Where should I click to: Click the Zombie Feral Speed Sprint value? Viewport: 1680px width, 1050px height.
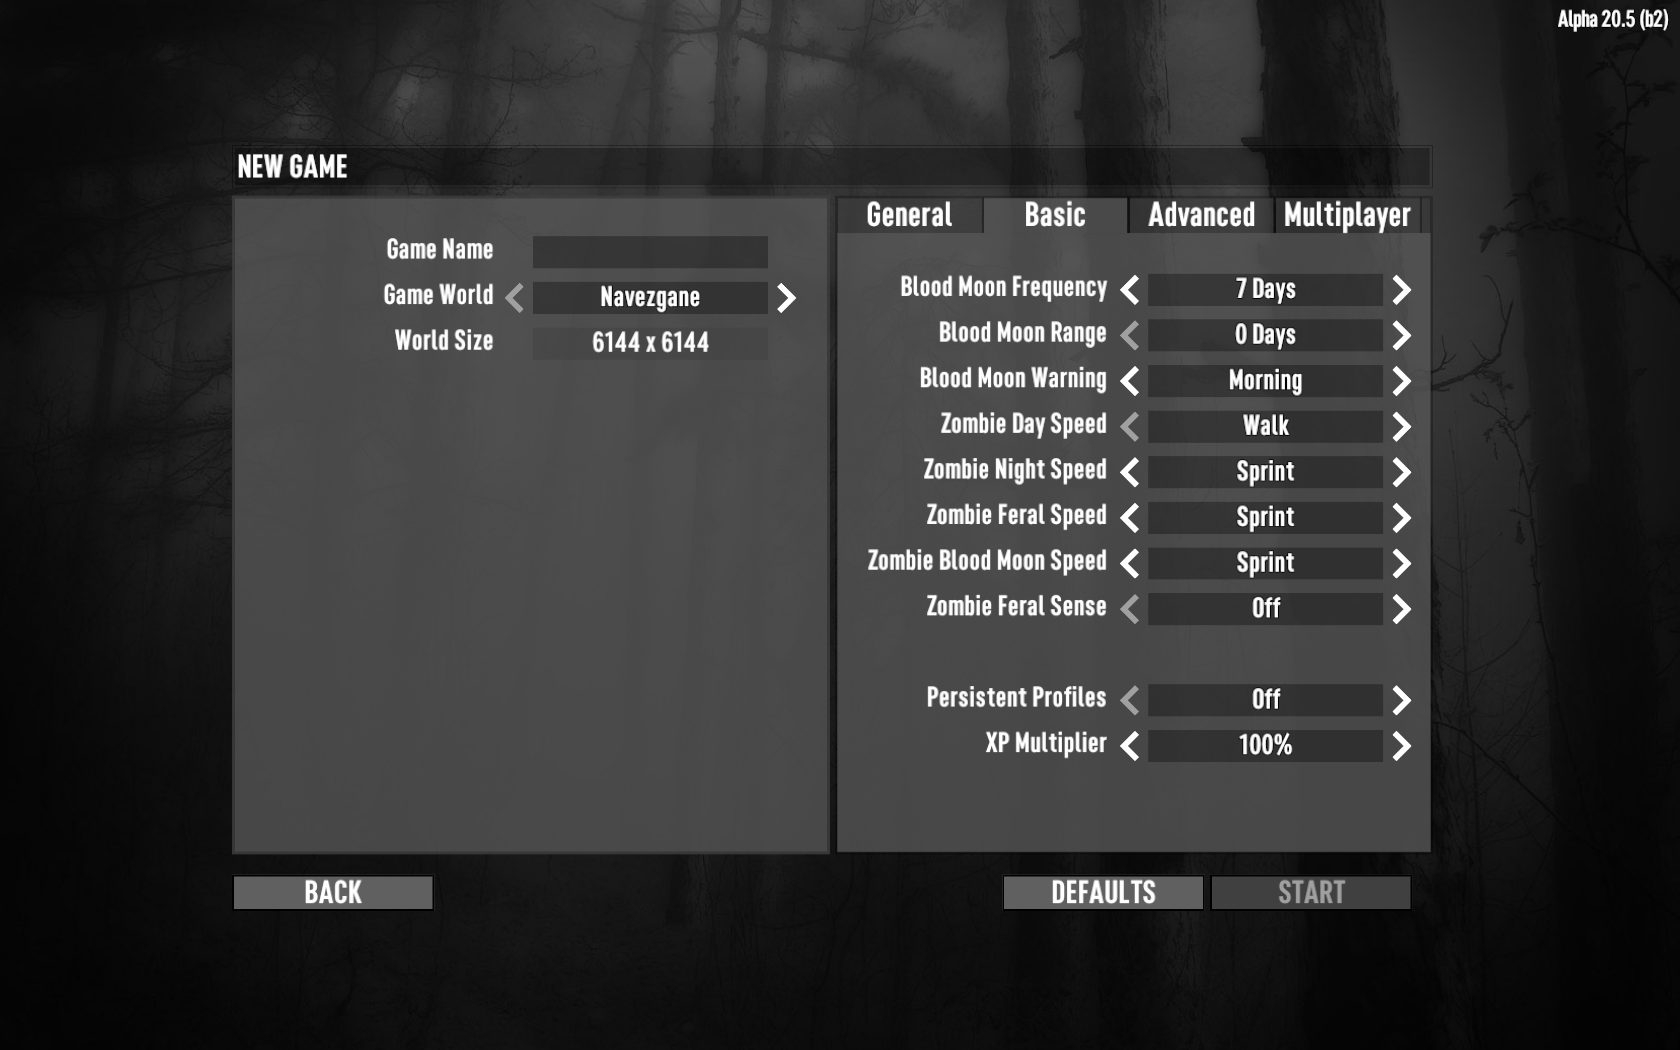pos(1265,518)
